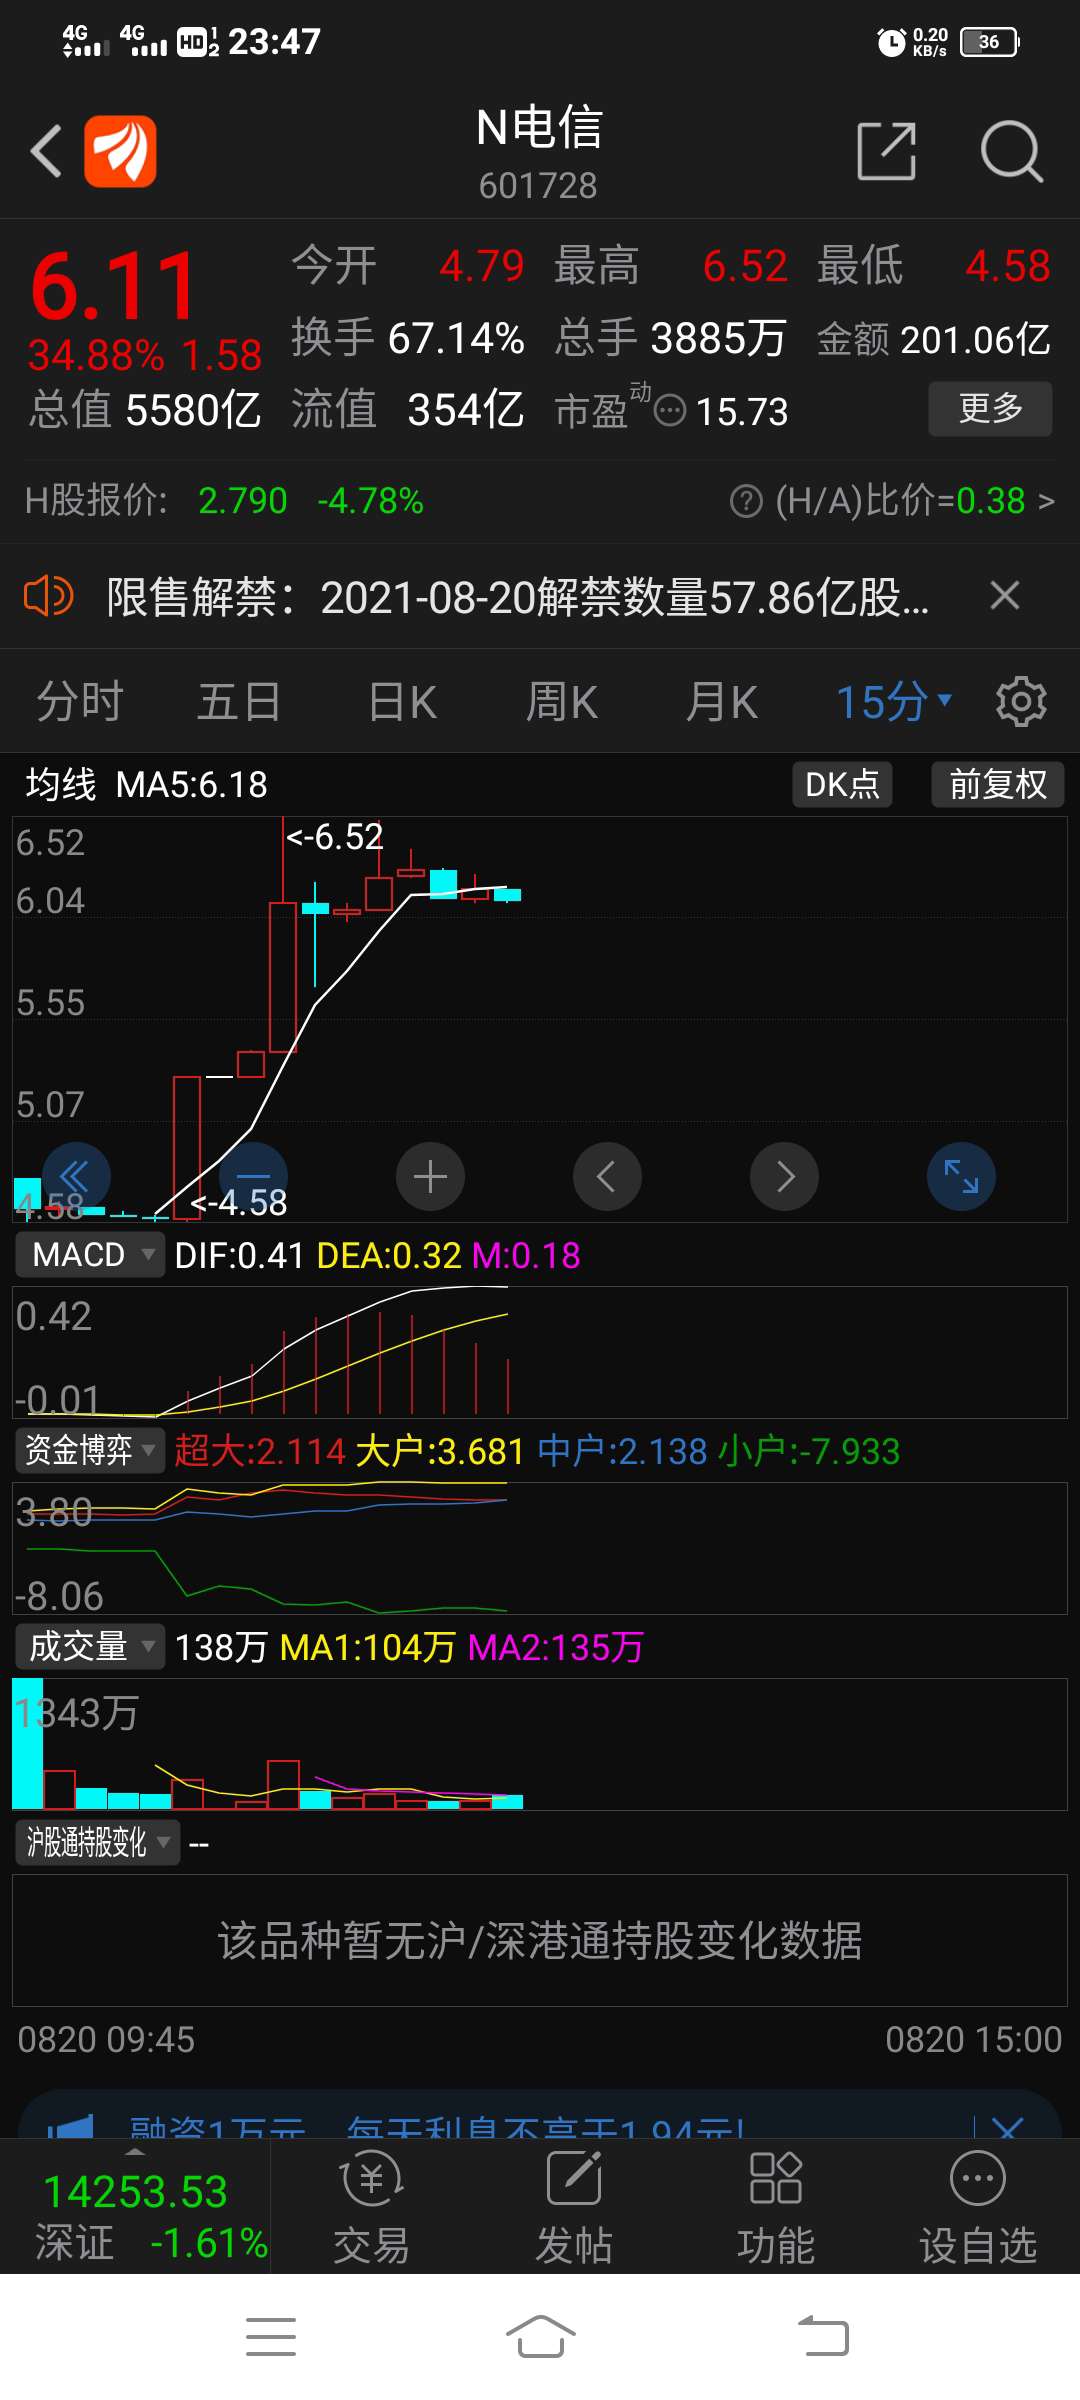
Task: Open chart settings gear icon
Action: click(1021, 701)
